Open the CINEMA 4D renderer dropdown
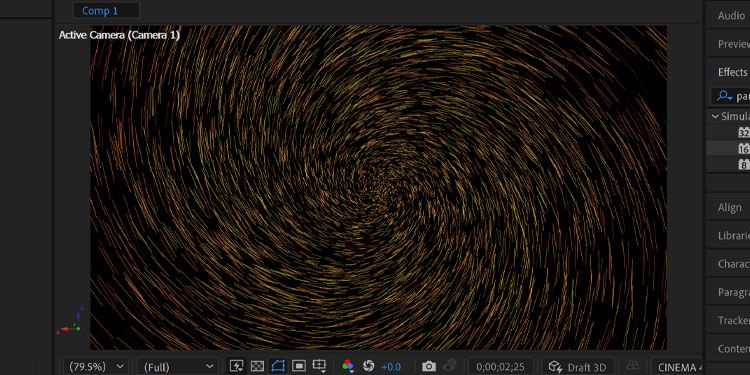750x375 pixels. tap(678, 367)
